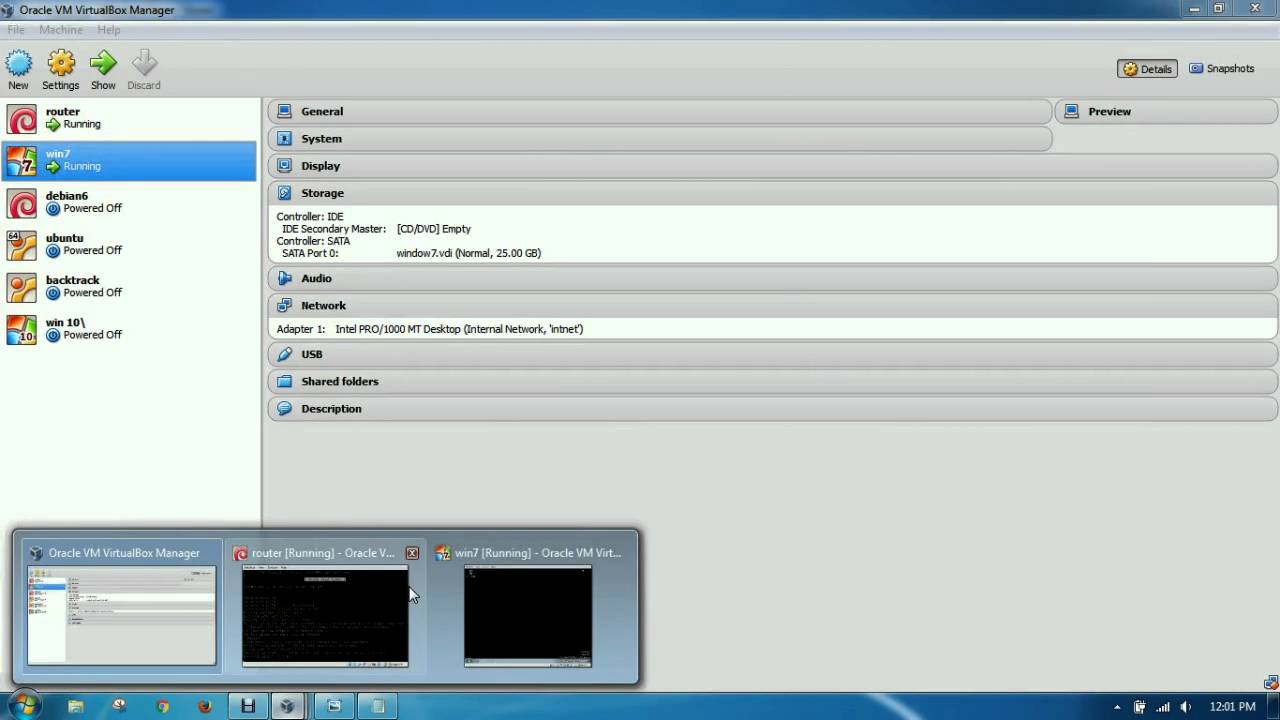Click the router Debian swirl OS icon
This screenshot has width=1280, height=720.
(22, 119)
